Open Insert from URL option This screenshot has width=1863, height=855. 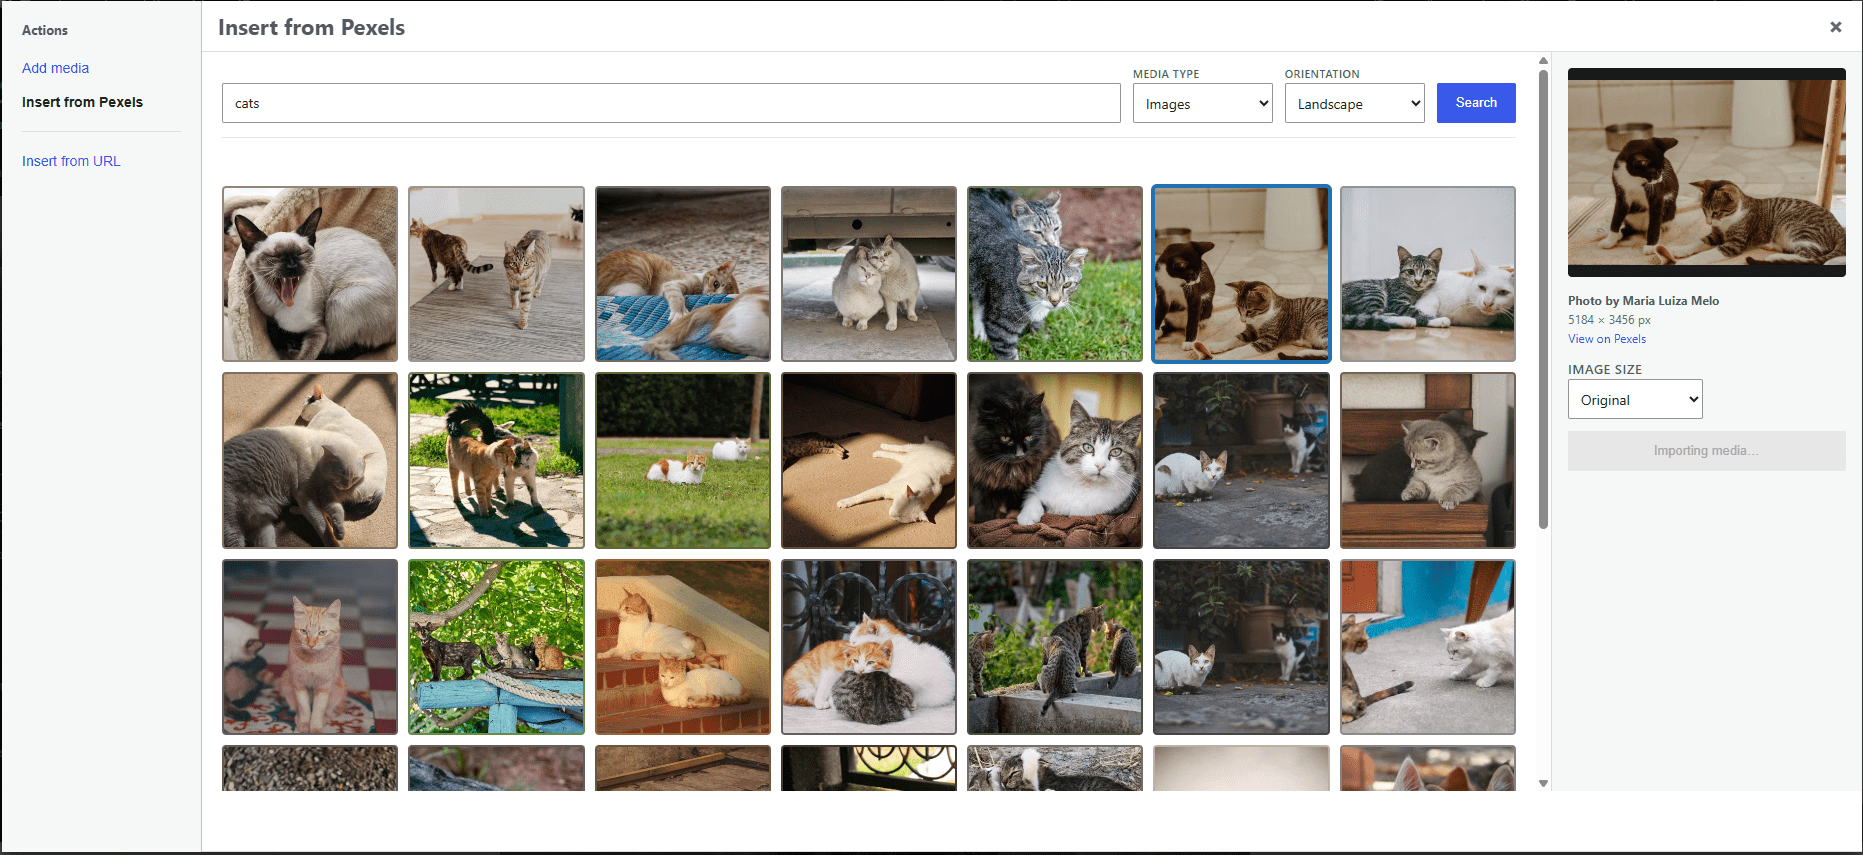click(x=71, y=161)
